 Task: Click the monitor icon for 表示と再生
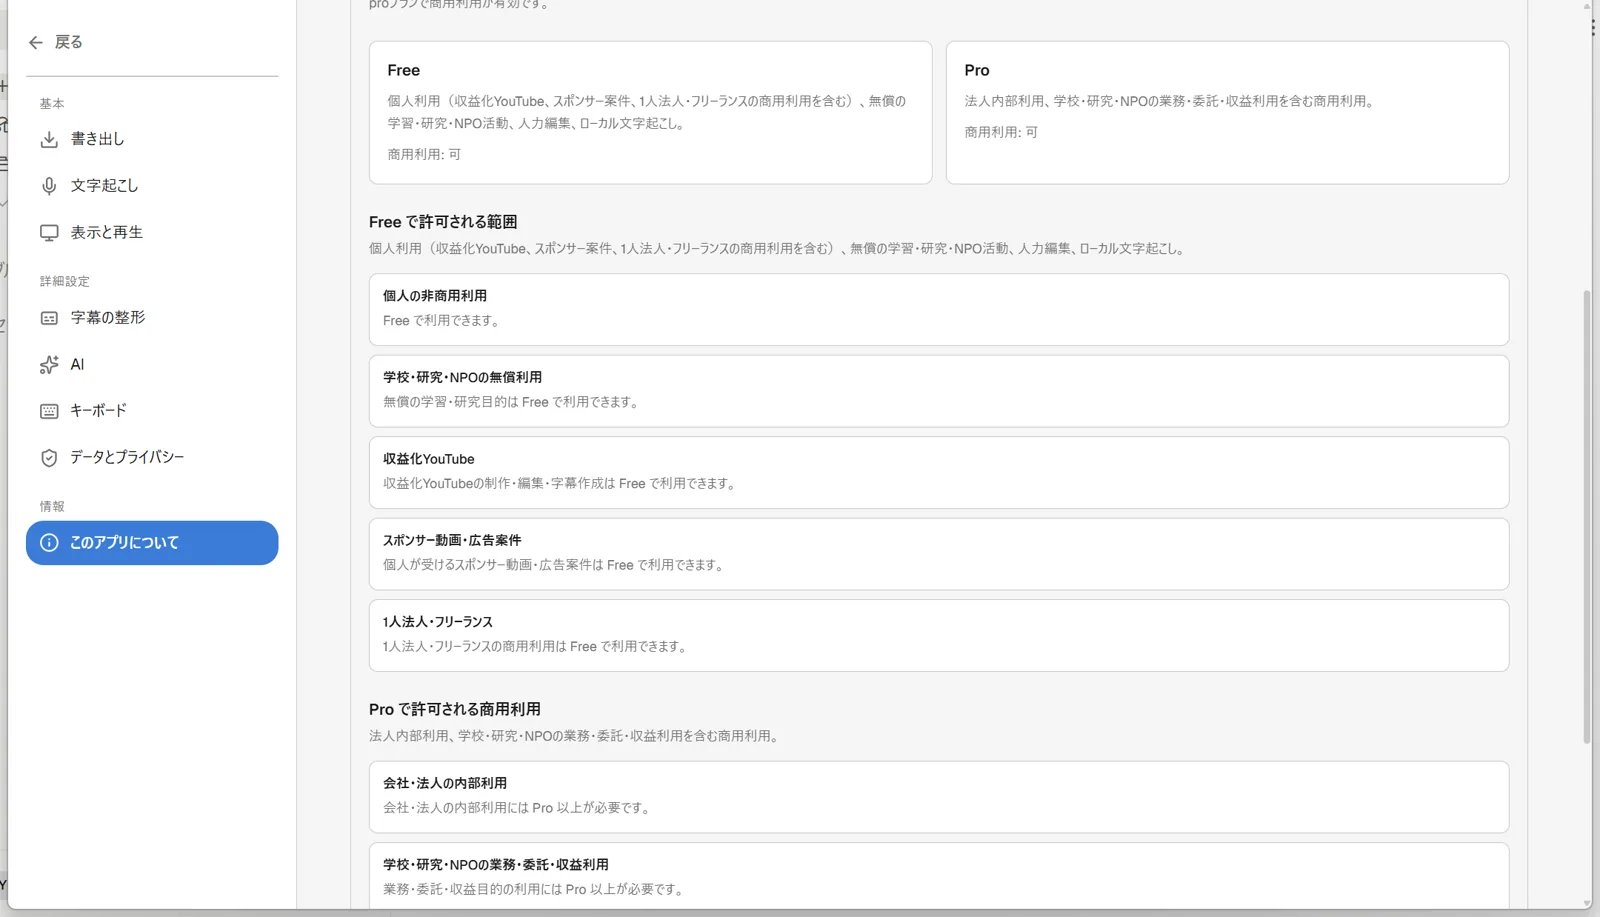49,233
